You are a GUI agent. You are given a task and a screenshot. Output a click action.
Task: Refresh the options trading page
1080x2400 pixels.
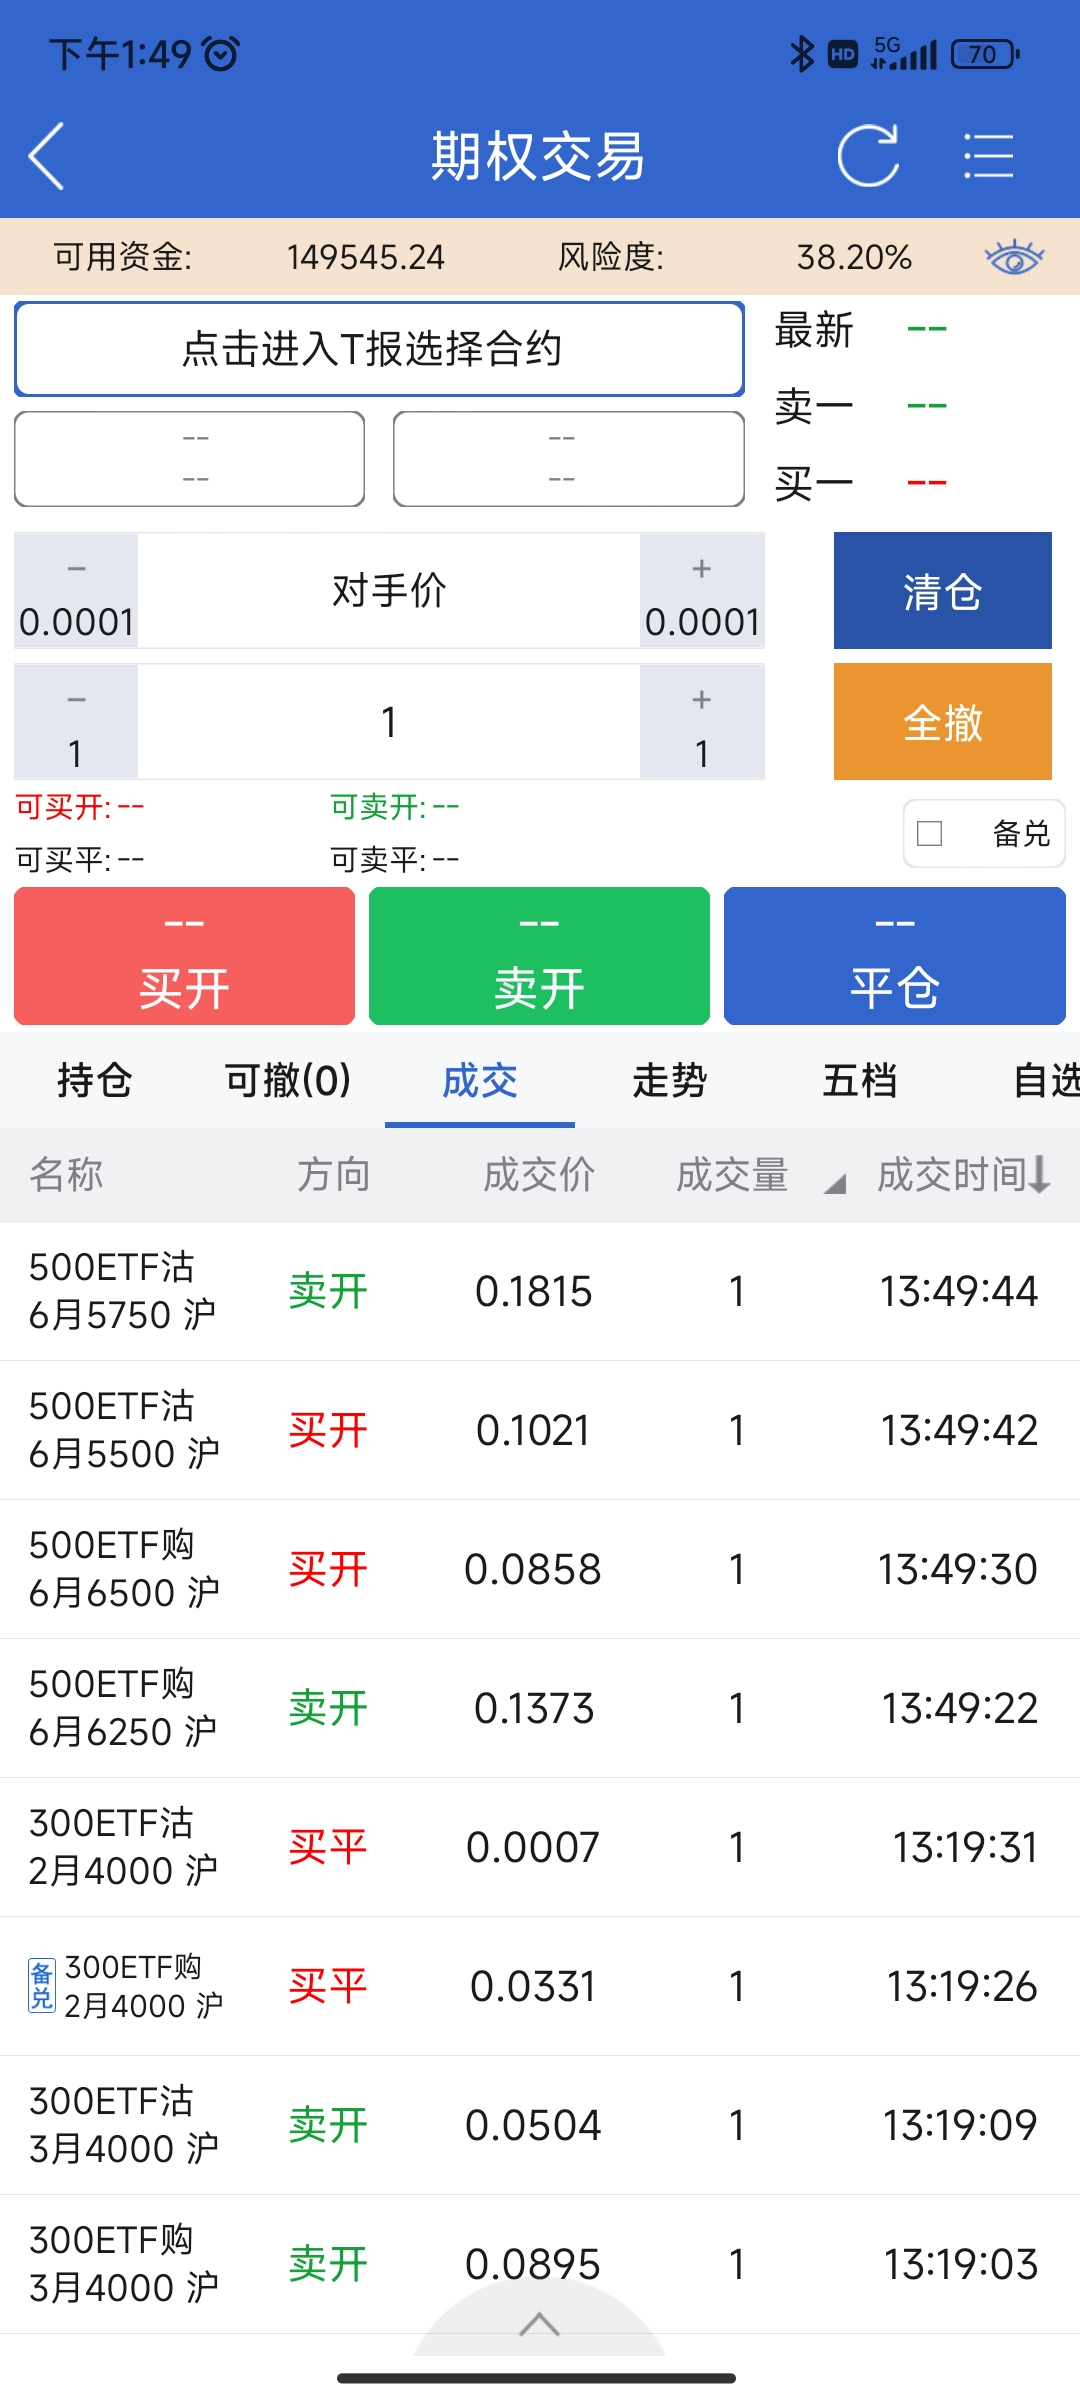click(868, 156)
